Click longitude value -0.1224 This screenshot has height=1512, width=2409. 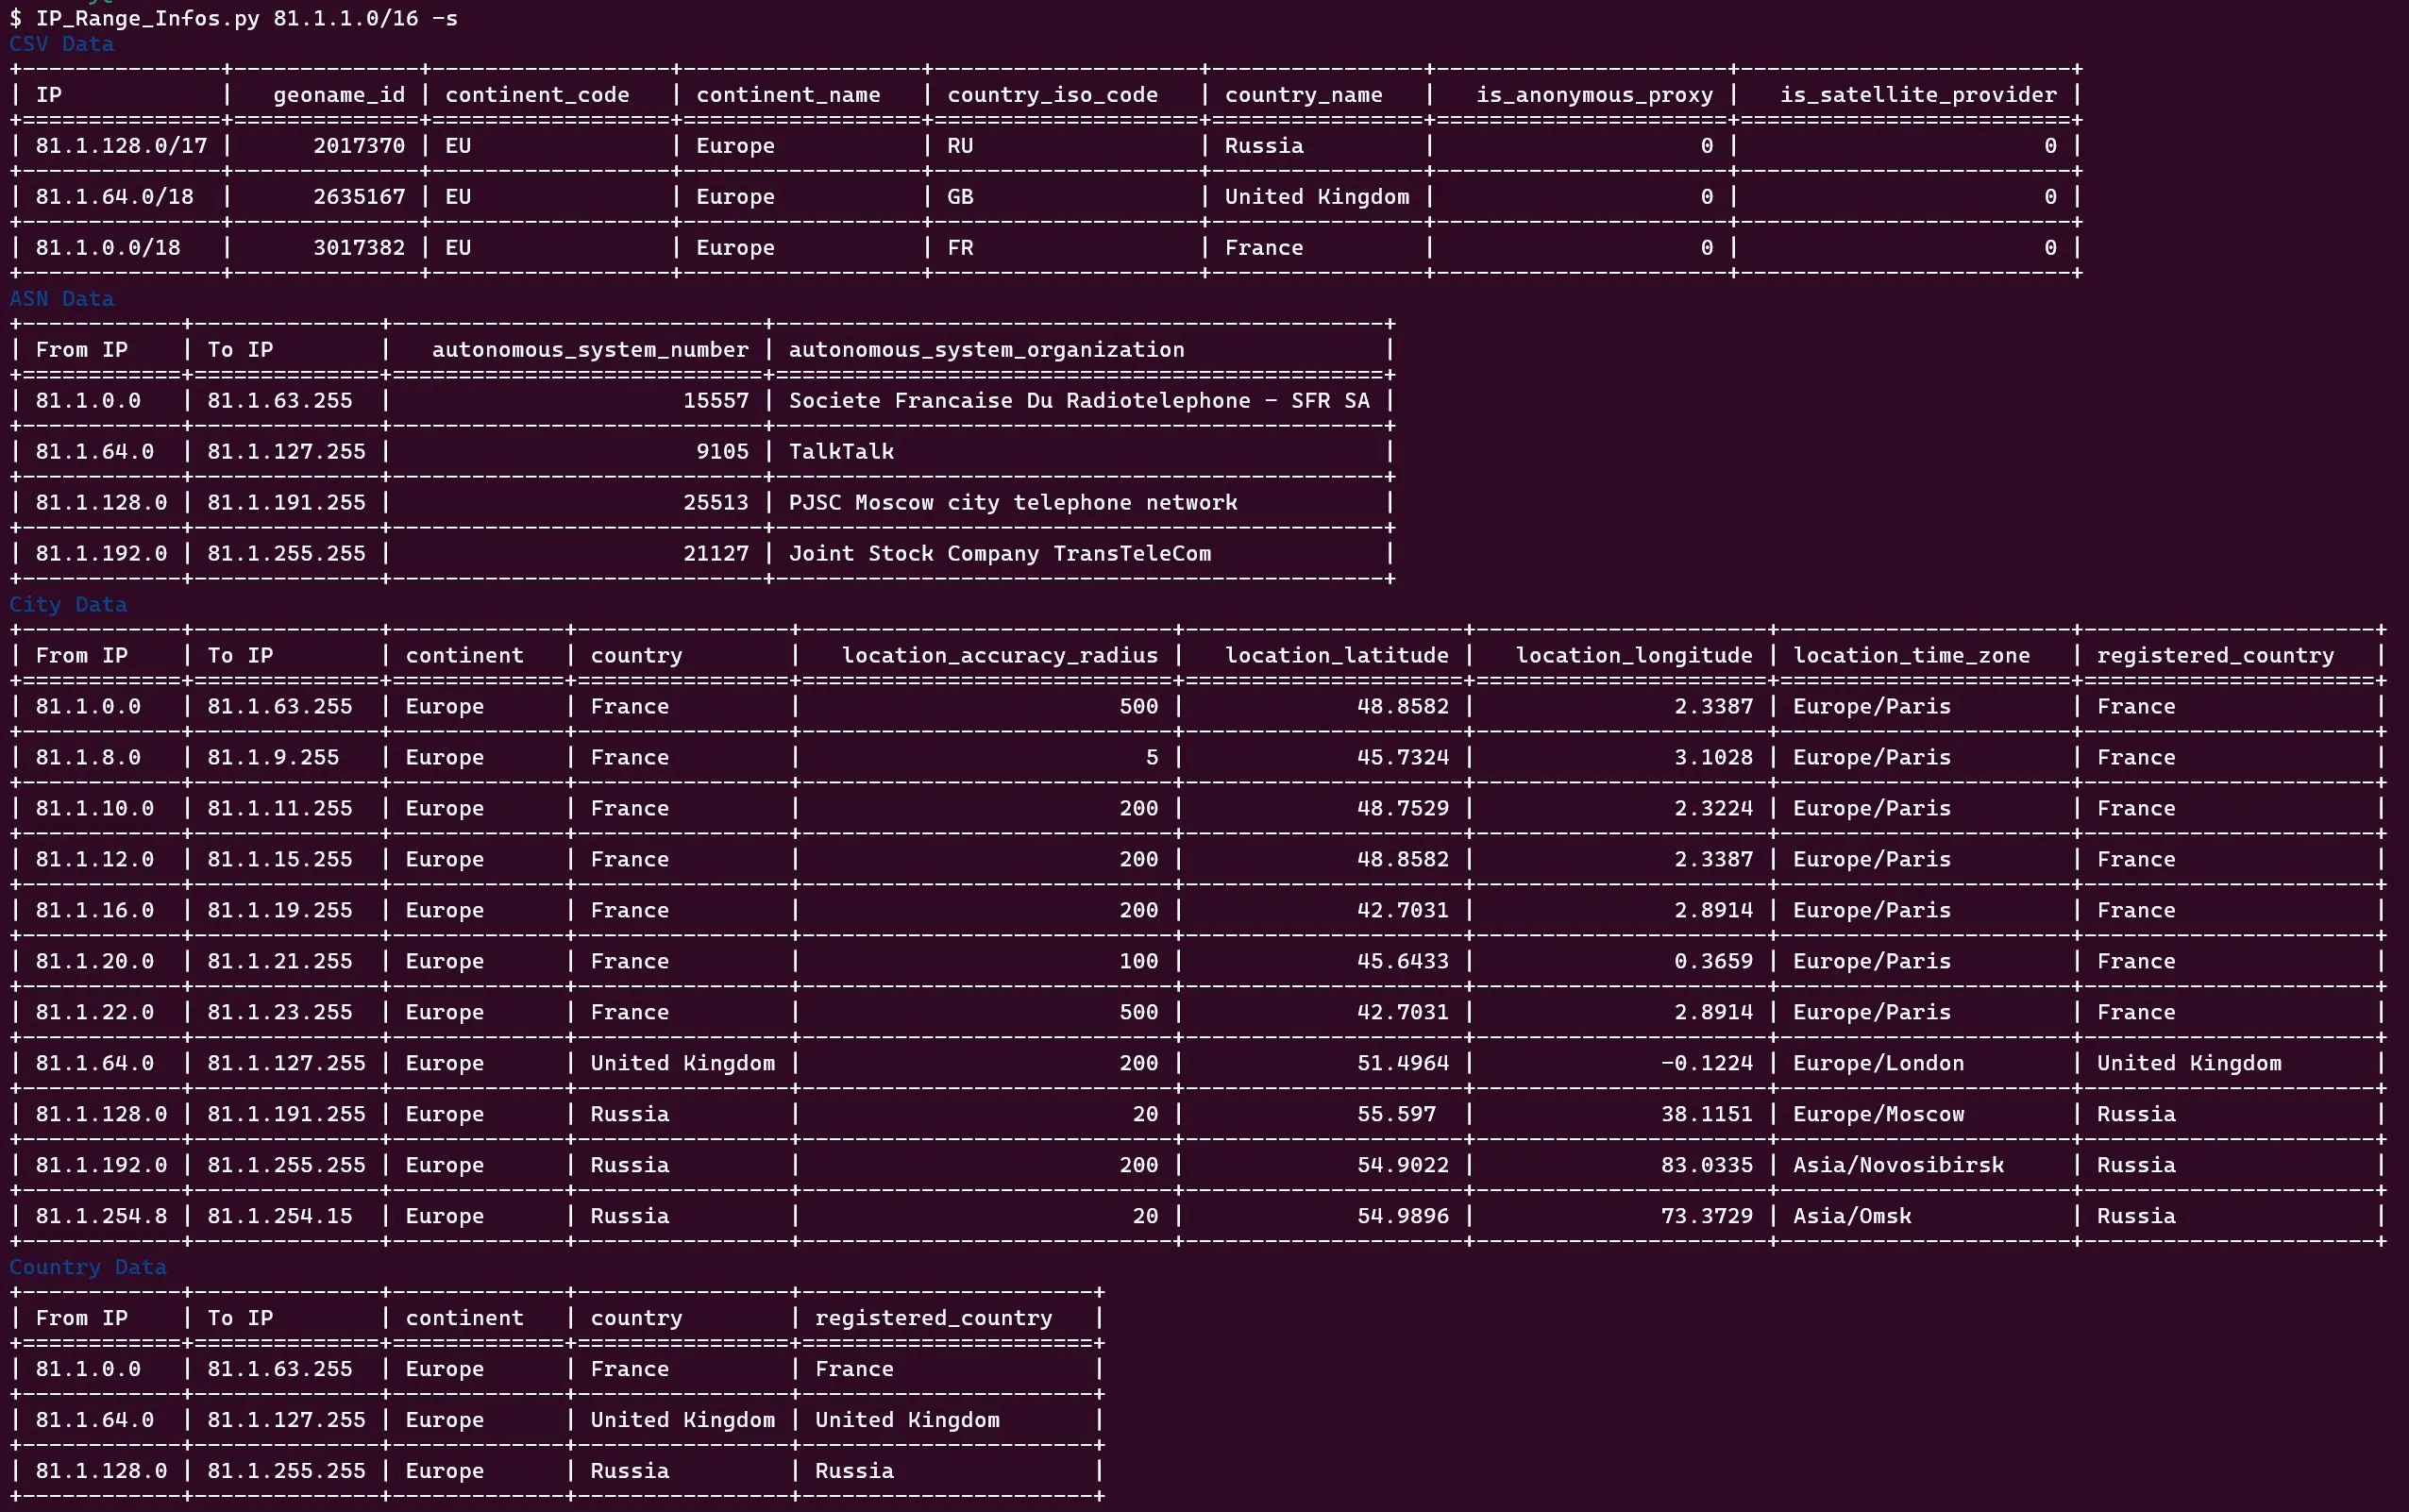(x=1707, y=1064)
